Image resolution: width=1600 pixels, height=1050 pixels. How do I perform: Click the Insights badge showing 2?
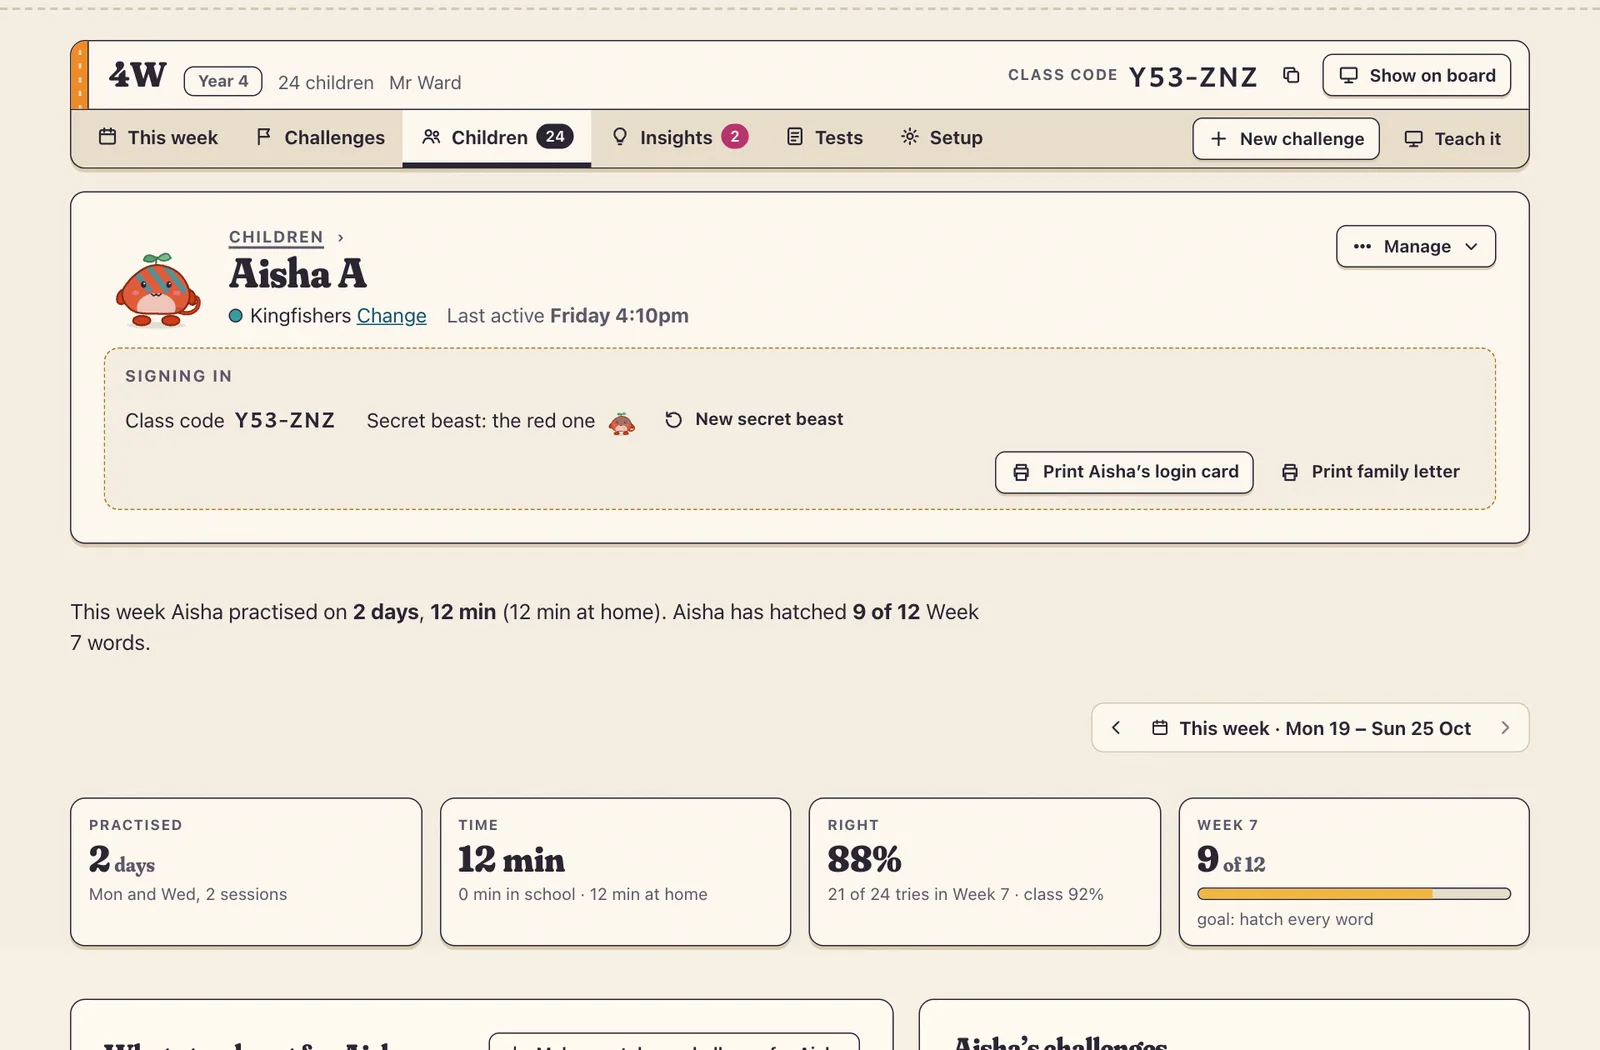[x=735, y=137]
